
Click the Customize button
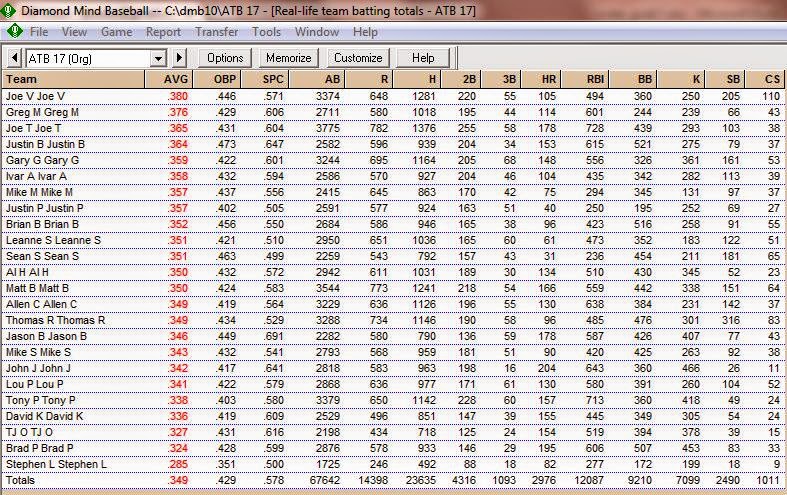(x=358, y=58)
